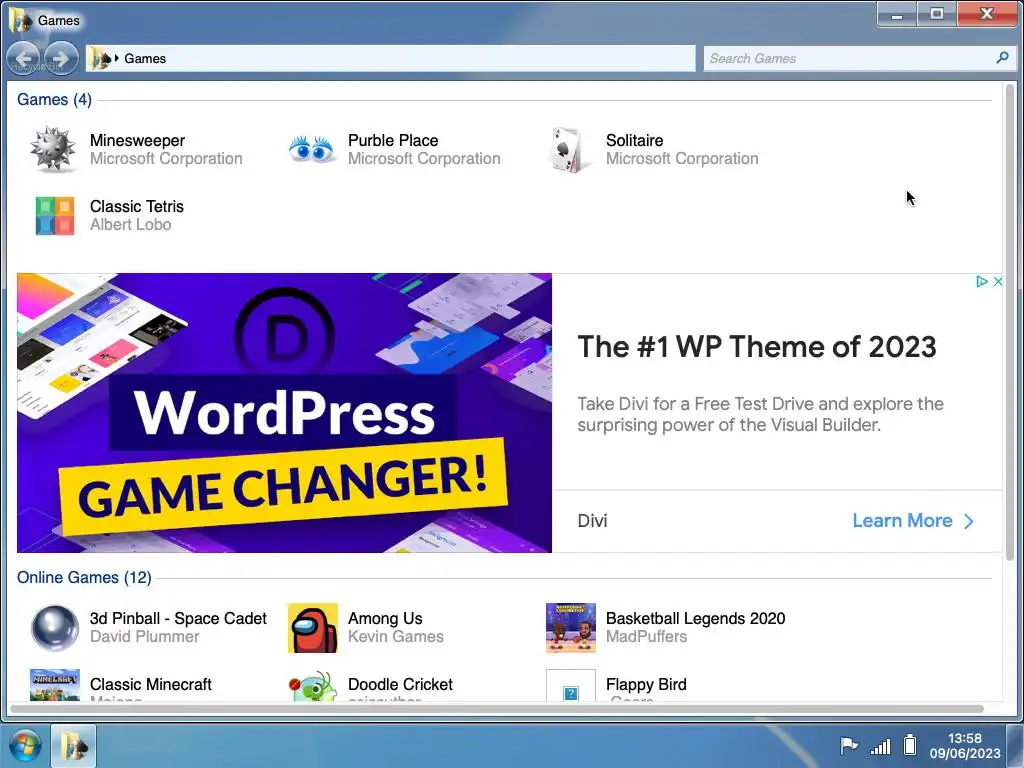The width and height of the screenshot is (1024, 768).
Task: Click Learn More on the Divi ad
Action: point(913,520)
